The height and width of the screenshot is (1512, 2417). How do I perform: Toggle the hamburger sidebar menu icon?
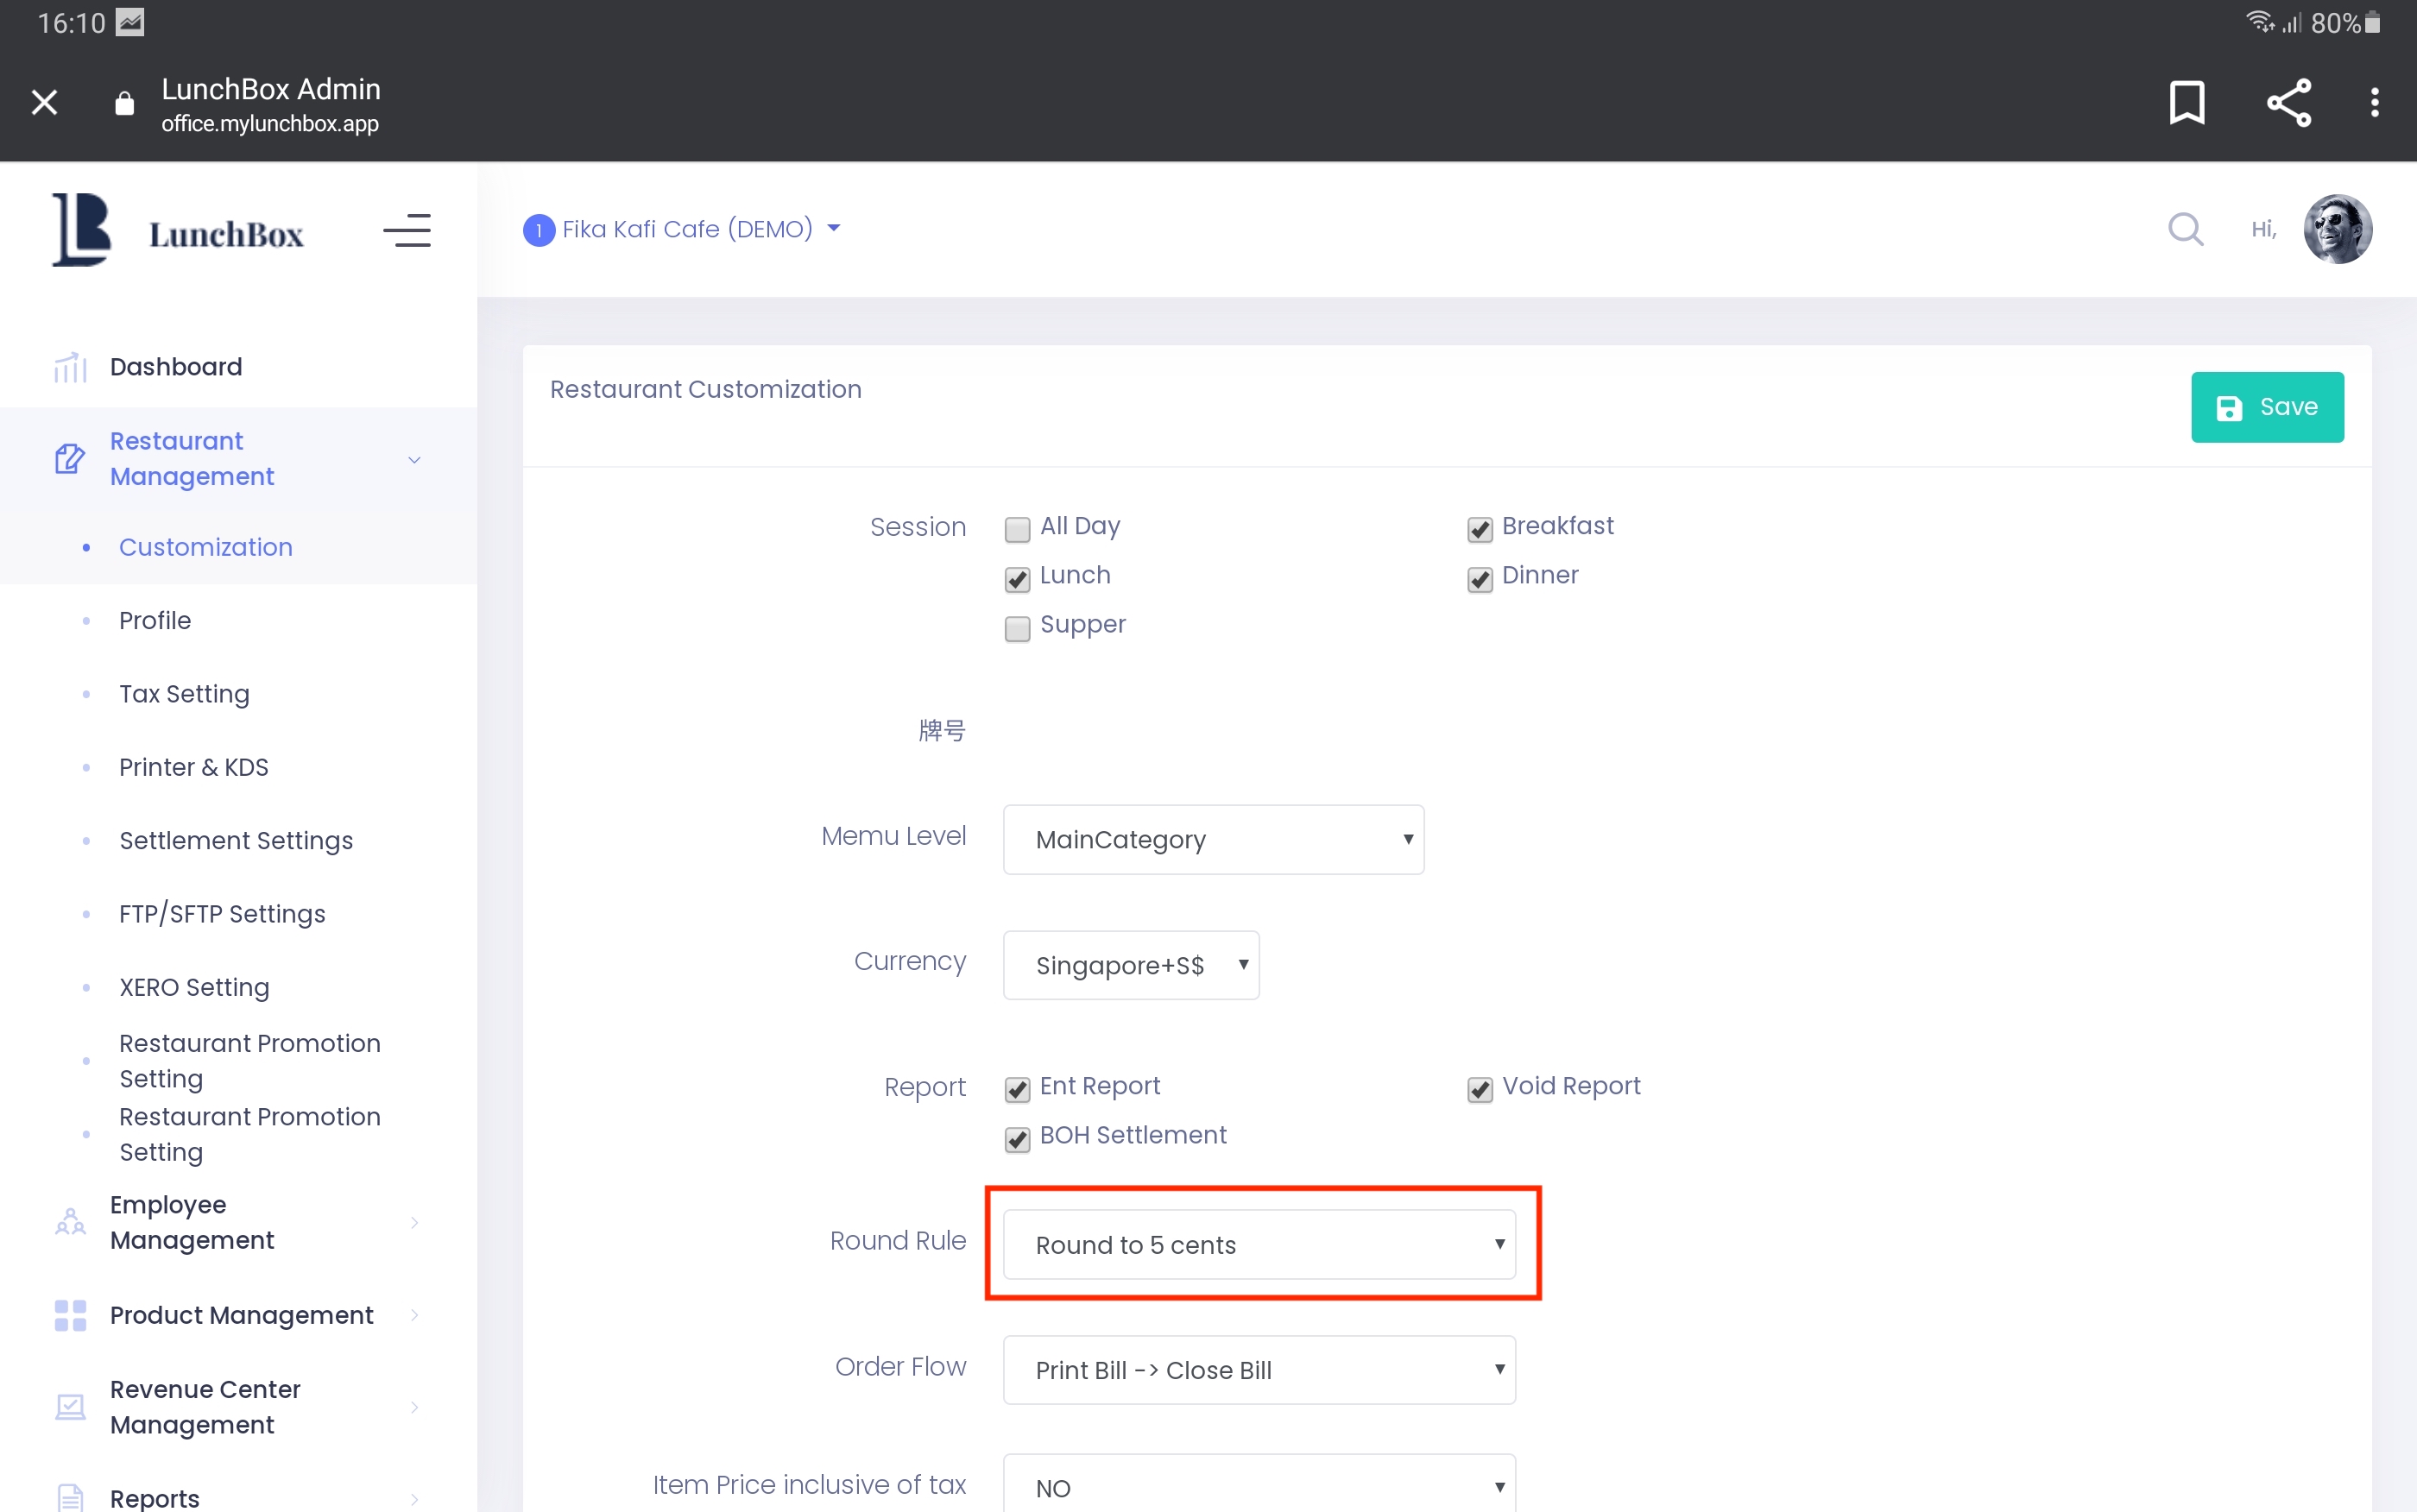406,231
